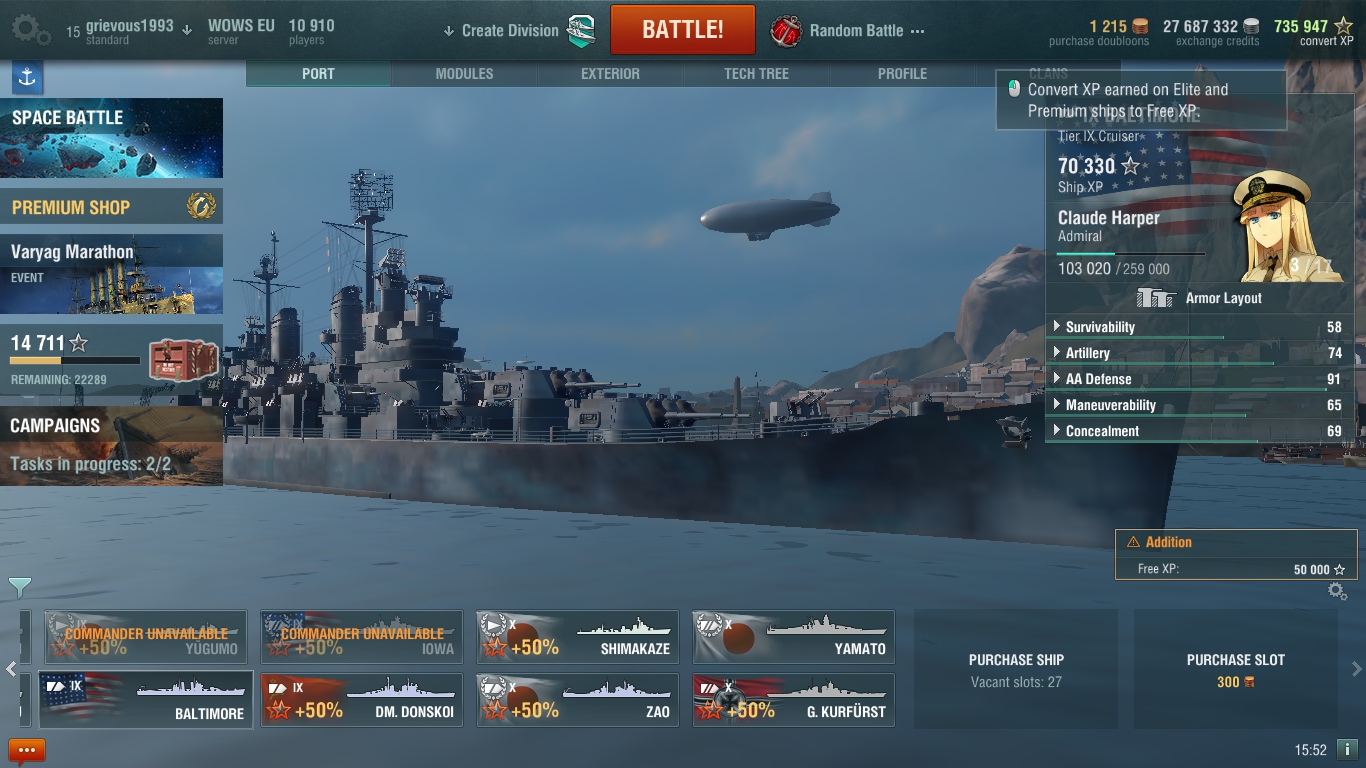1366x768 pixels.
Task: Click the green info icon near the clock
Action: pos(1347,749)
